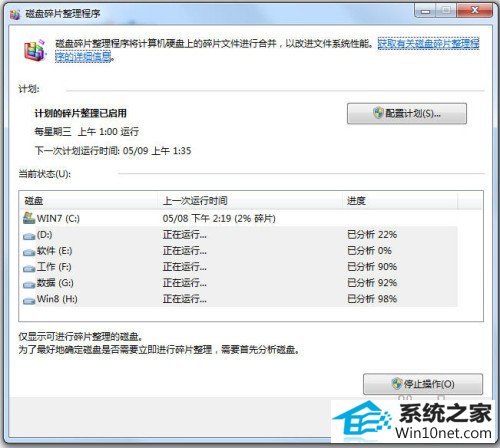Click 正在运行... status in the Win8 (H:) row

[185, 299]
